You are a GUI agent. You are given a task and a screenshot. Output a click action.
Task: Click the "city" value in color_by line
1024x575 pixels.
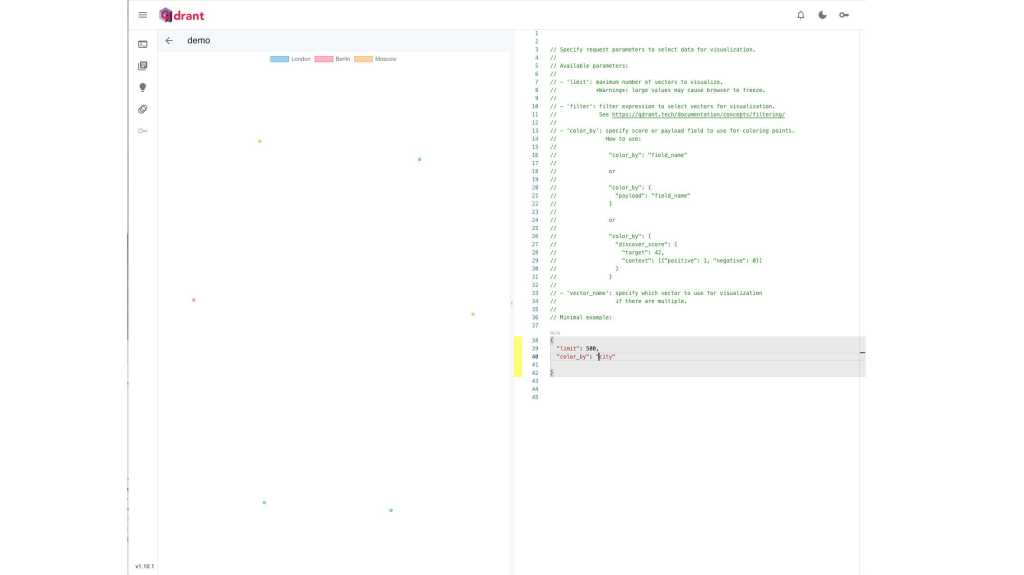point(606,357)
